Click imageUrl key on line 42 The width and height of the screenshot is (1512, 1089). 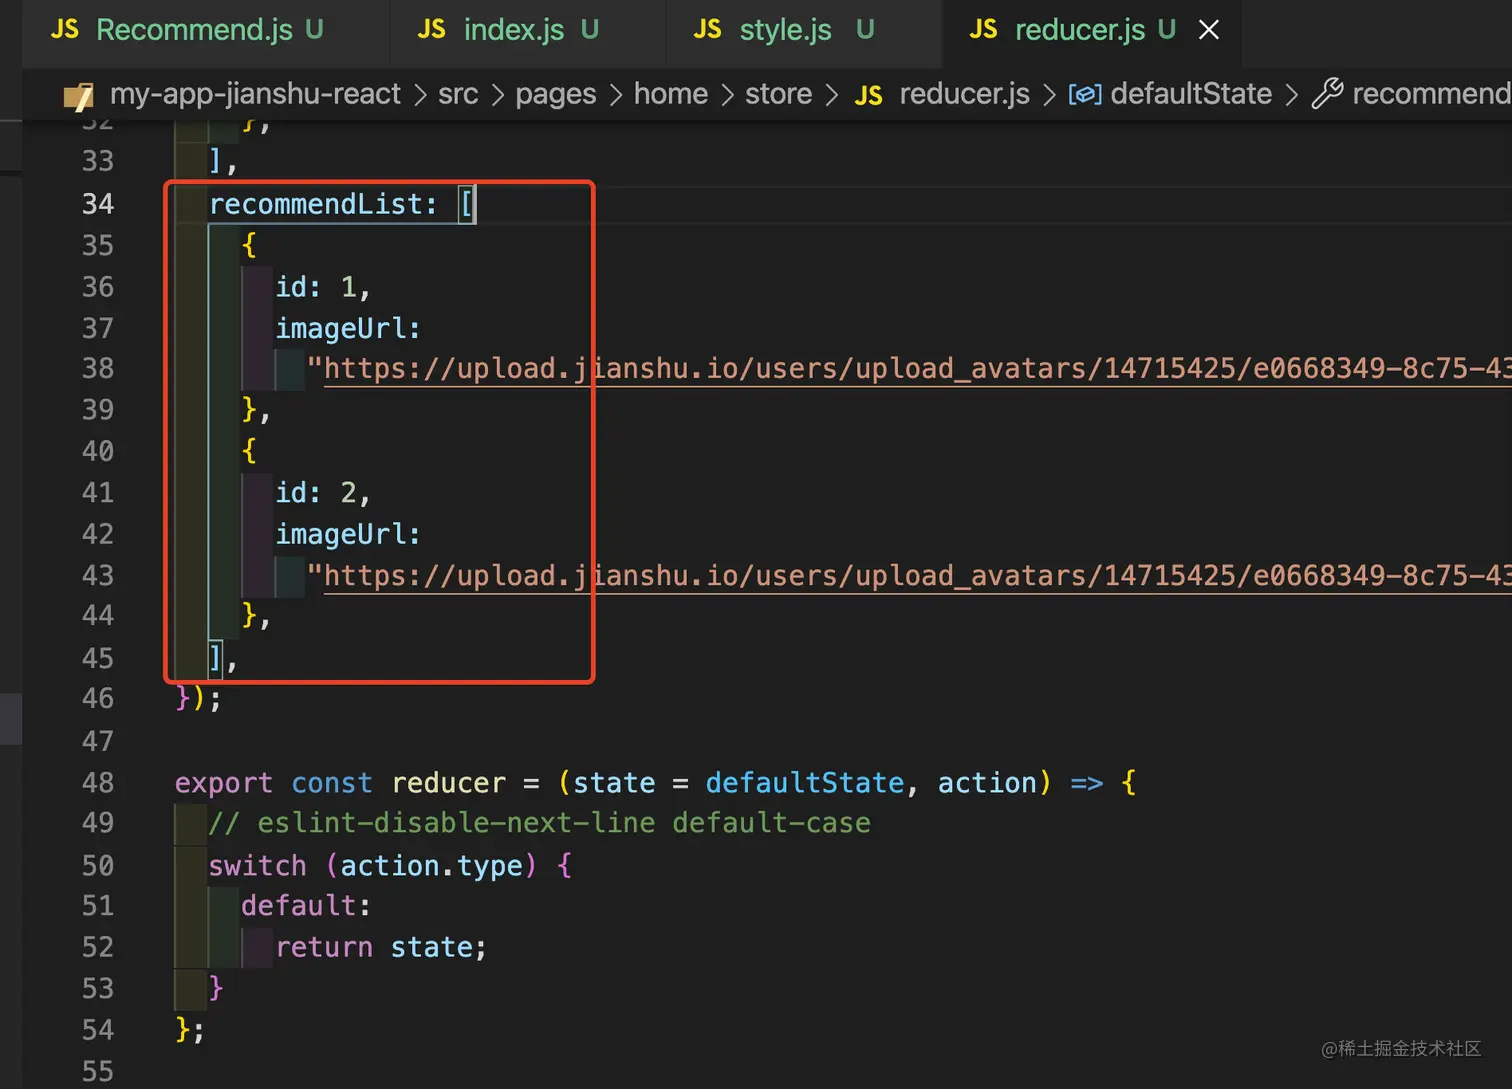(340, 535)
